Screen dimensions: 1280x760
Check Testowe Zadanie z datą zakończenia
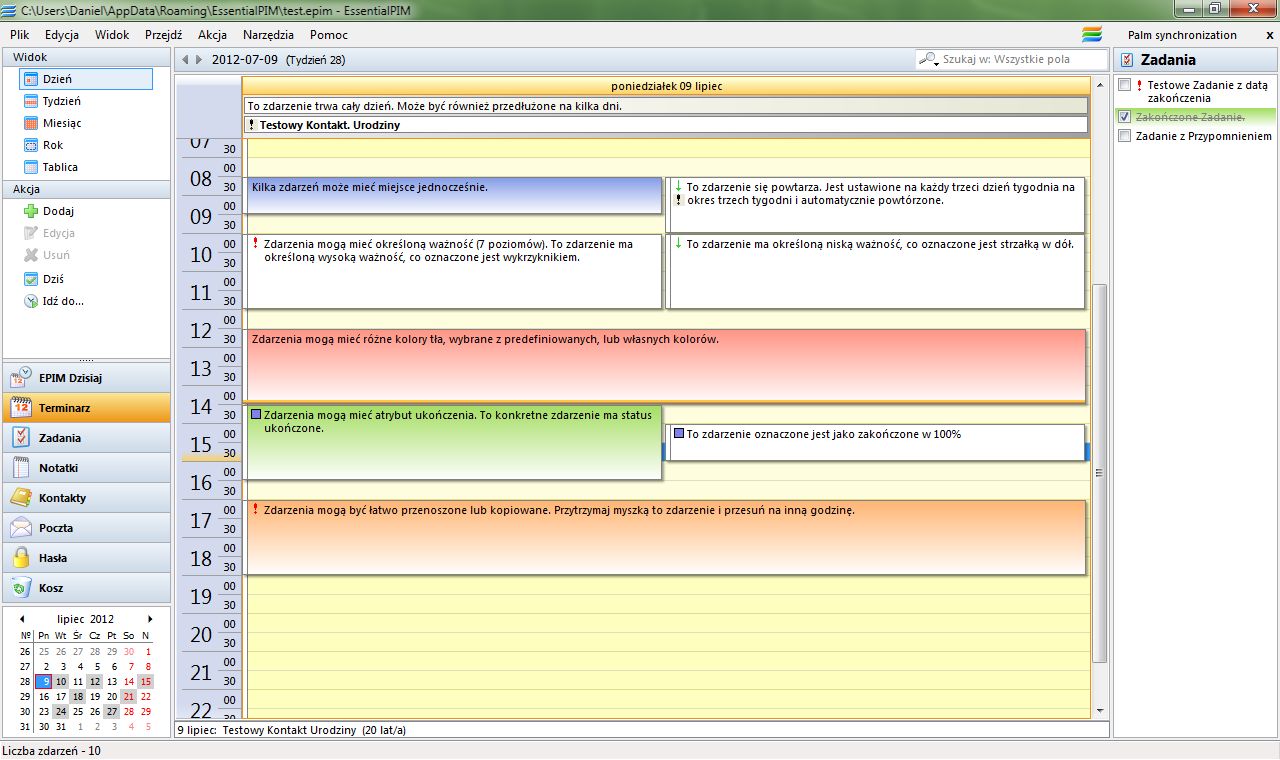(1125, 85)
